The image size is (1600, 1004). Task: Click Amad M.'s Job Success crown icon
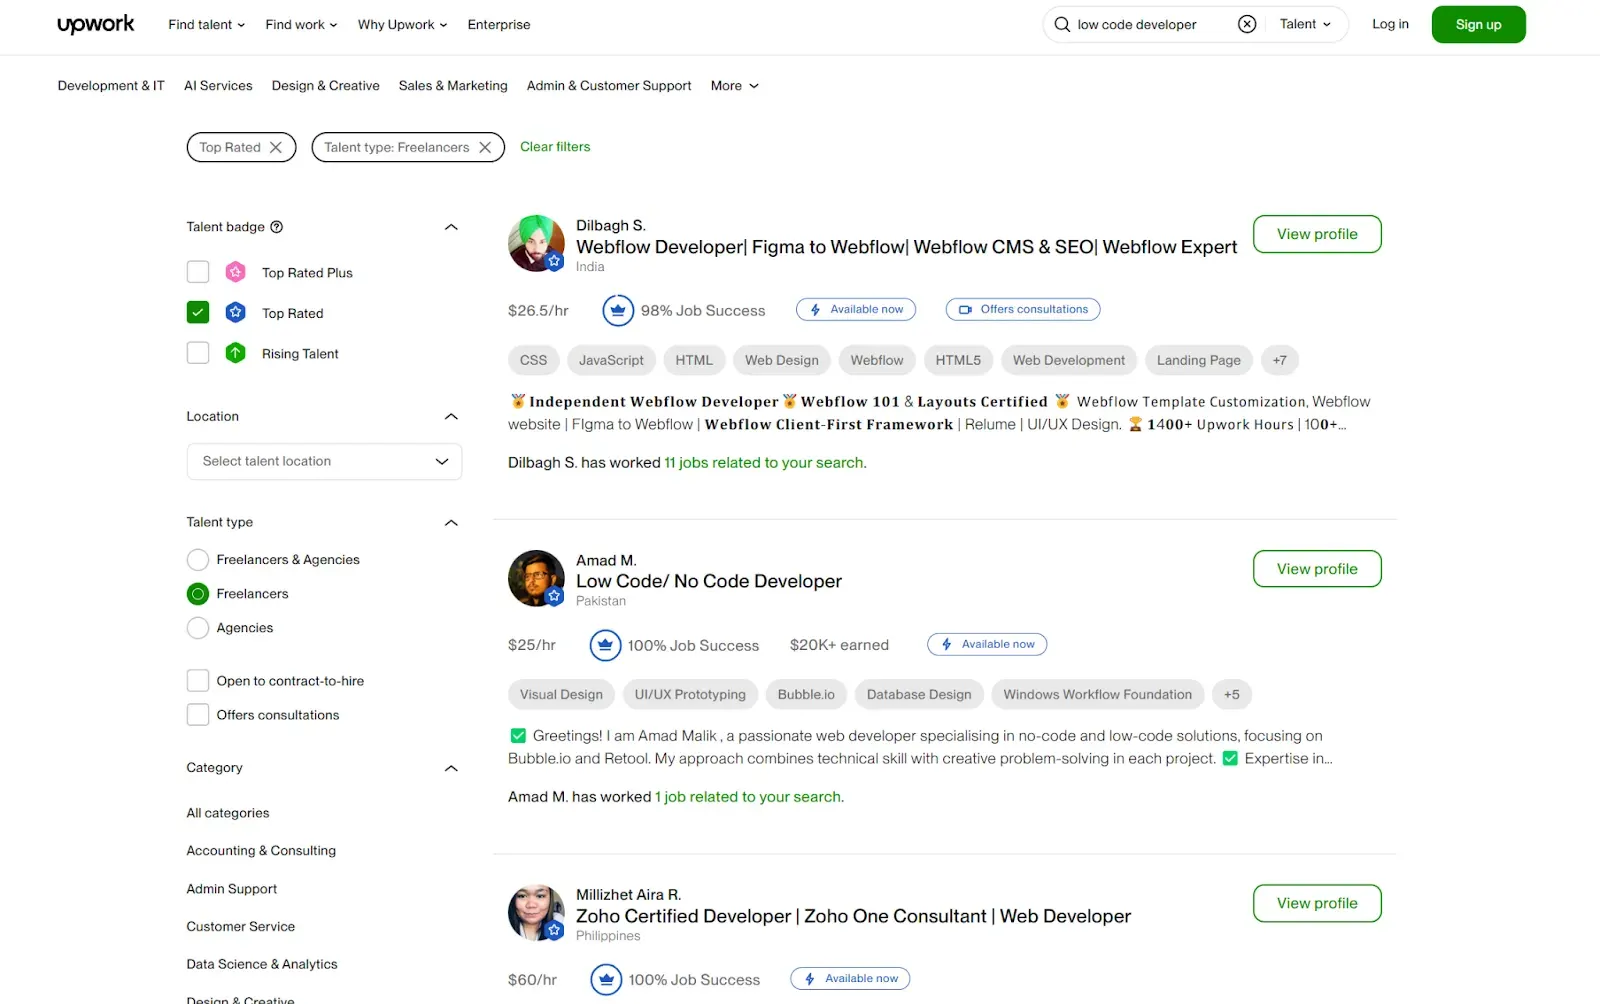(x=605, y=645)
